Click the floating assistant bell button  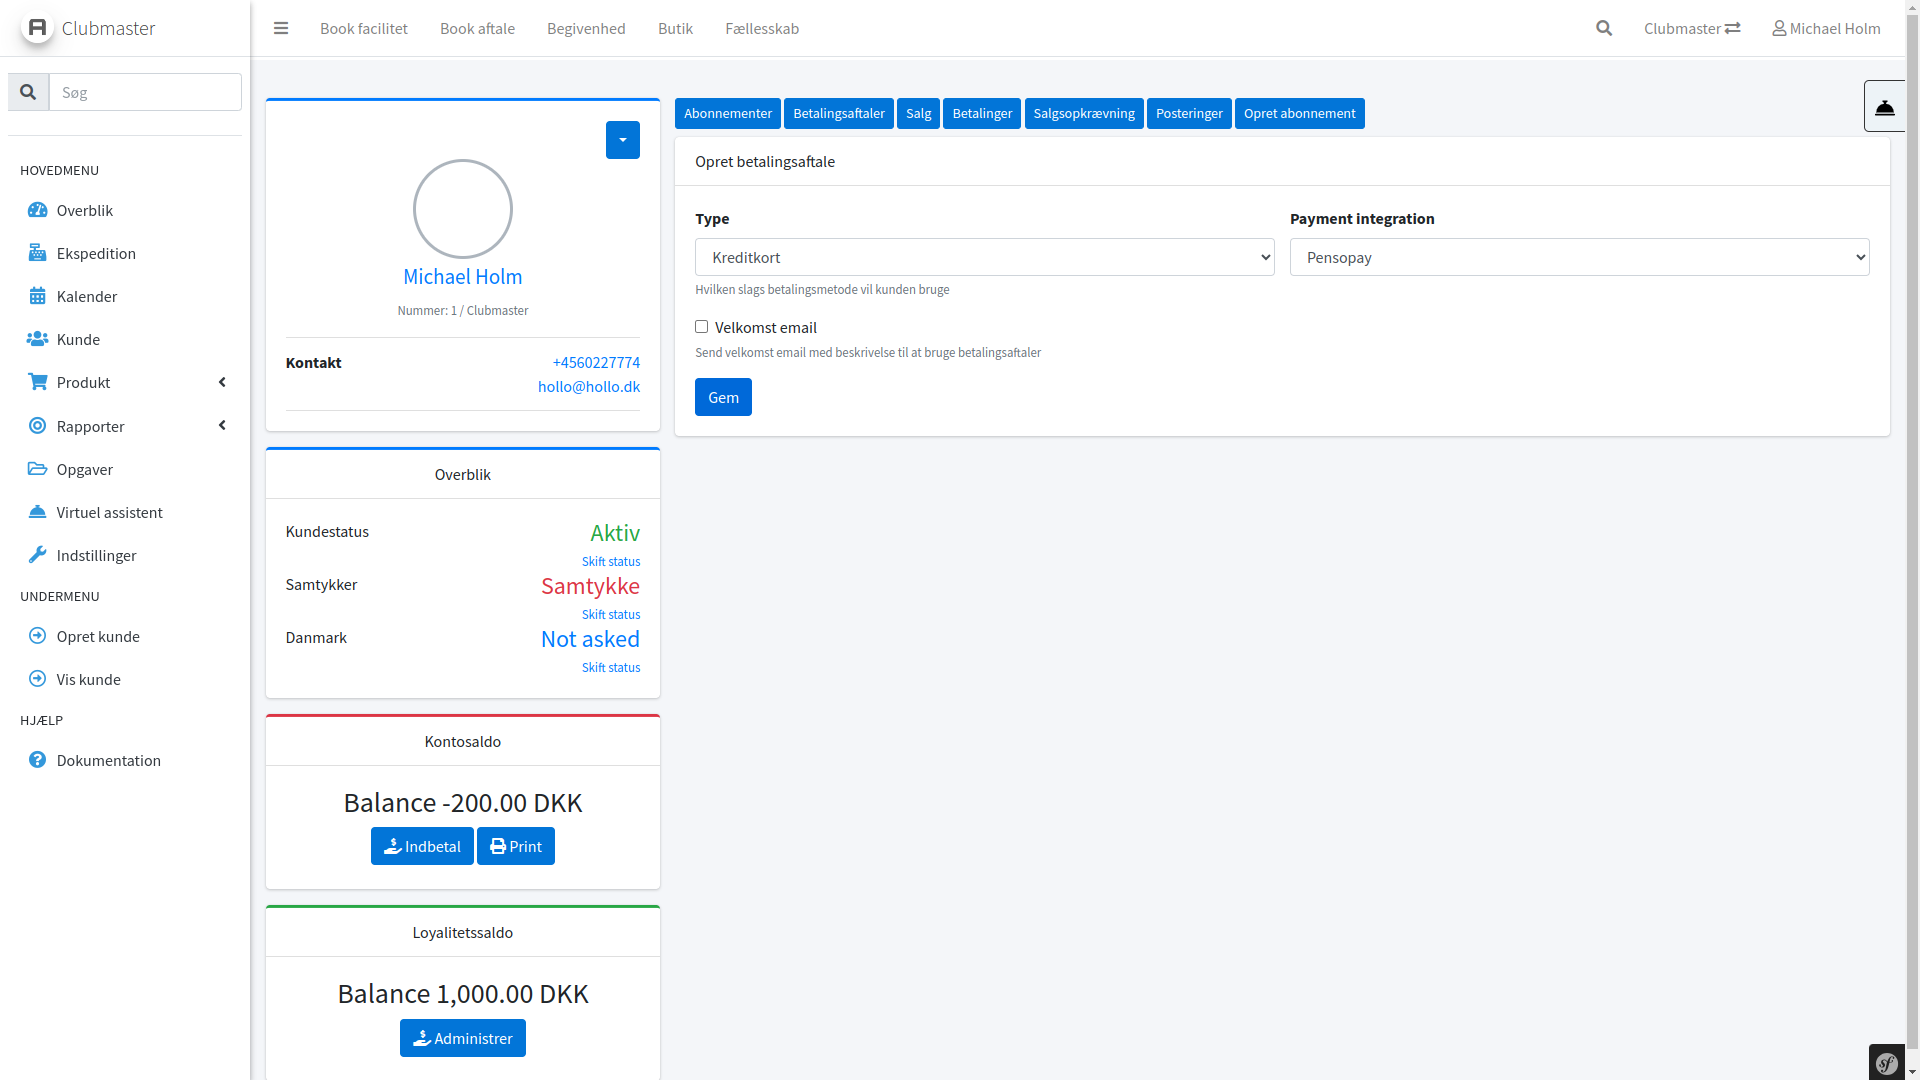[x=1884, y=106]
